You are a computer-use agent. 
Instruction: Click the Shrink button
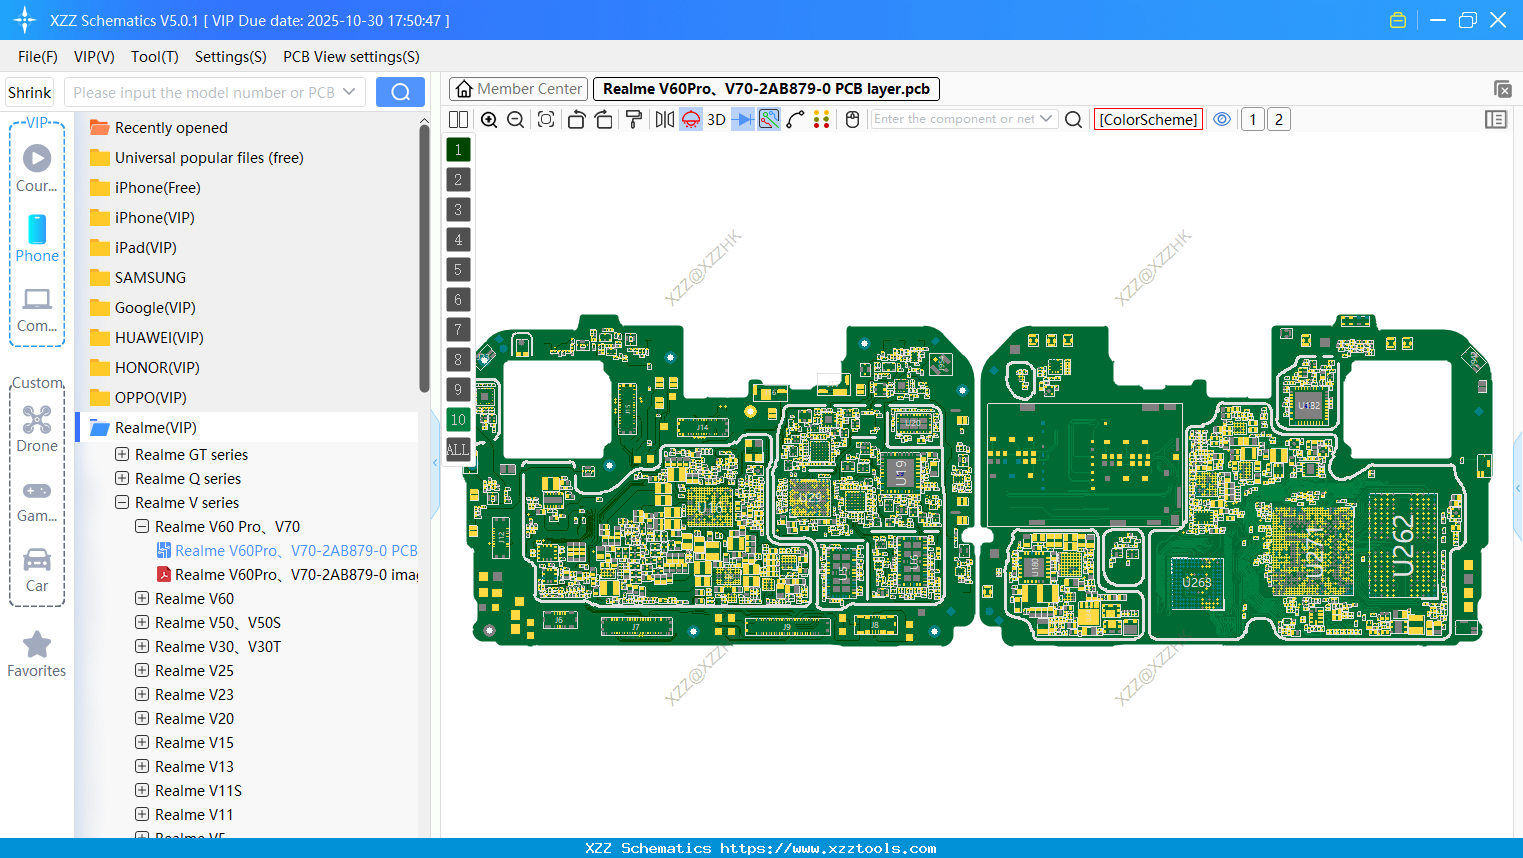pyautogui.click(x=29, y=92)
